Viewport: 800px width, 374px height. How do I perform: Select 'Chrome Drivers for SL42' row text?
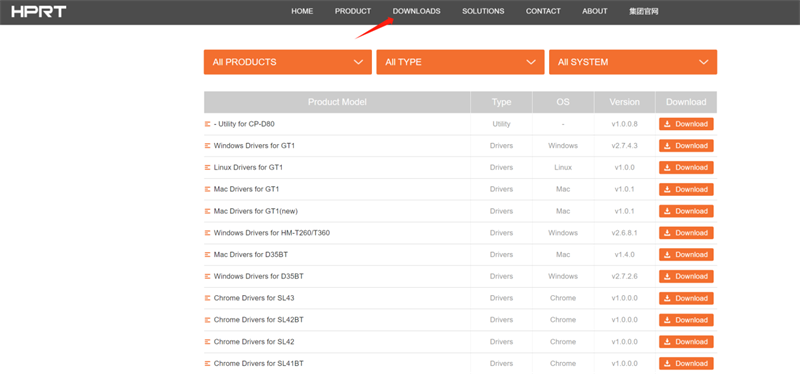pos(254,342)
